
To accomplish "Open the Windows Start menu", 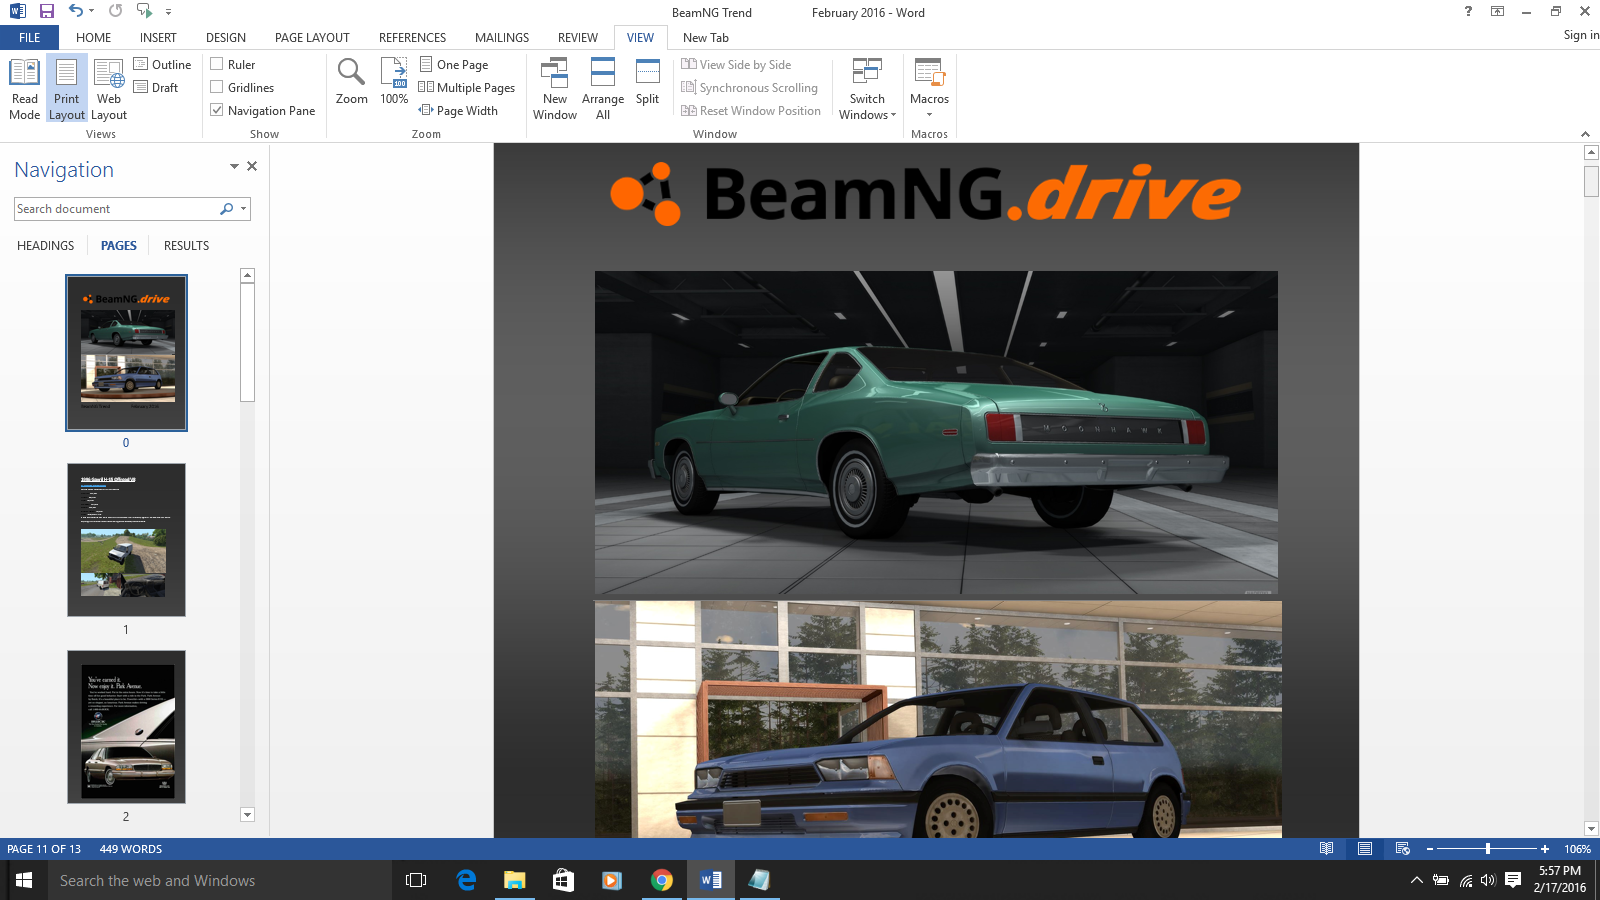I will click(24, 880).
